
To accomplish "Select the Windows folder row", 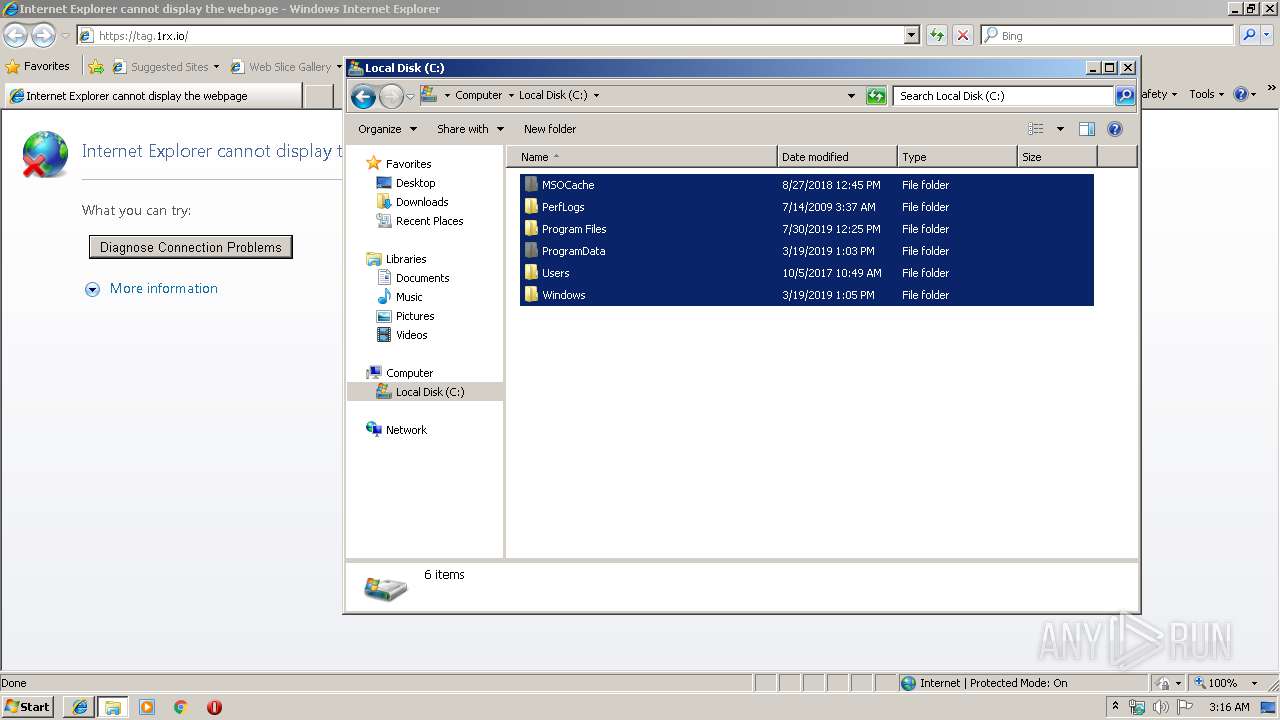I will (807, 295).
